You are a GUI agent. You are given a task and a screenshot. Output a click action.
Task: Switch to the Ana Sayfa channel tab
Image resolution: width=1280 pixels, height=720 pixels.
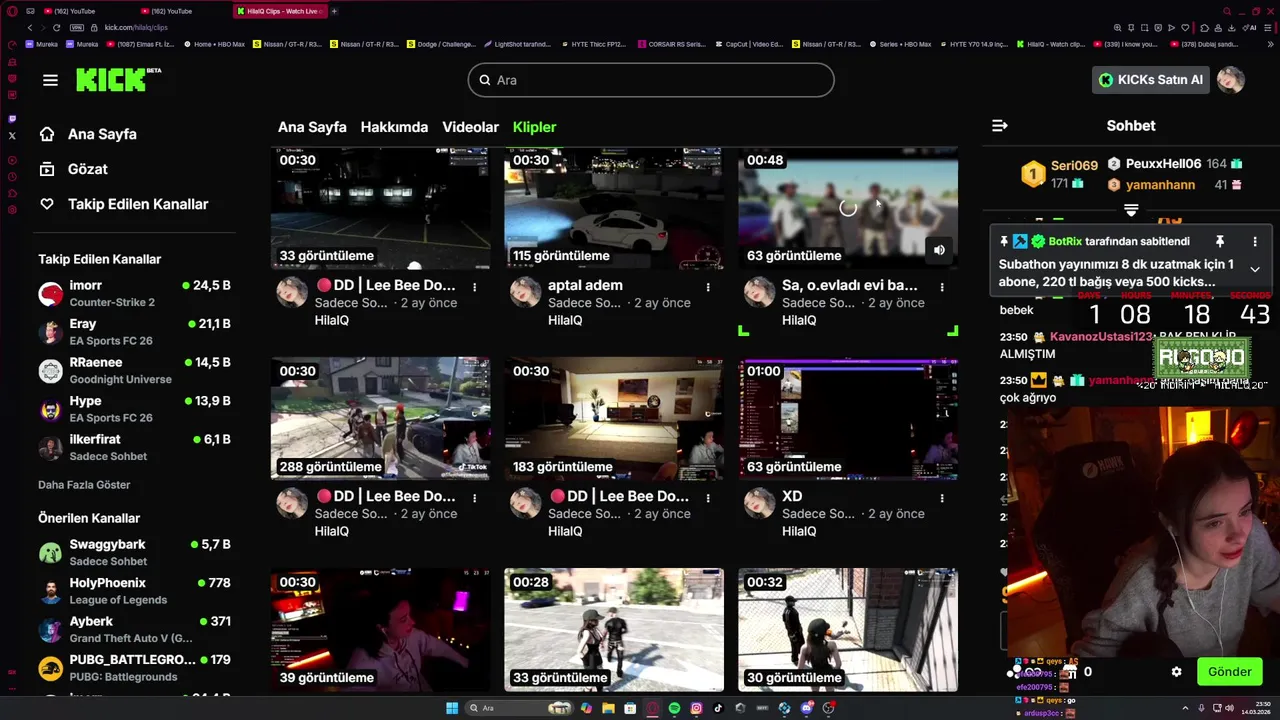[x=312, y=127]
